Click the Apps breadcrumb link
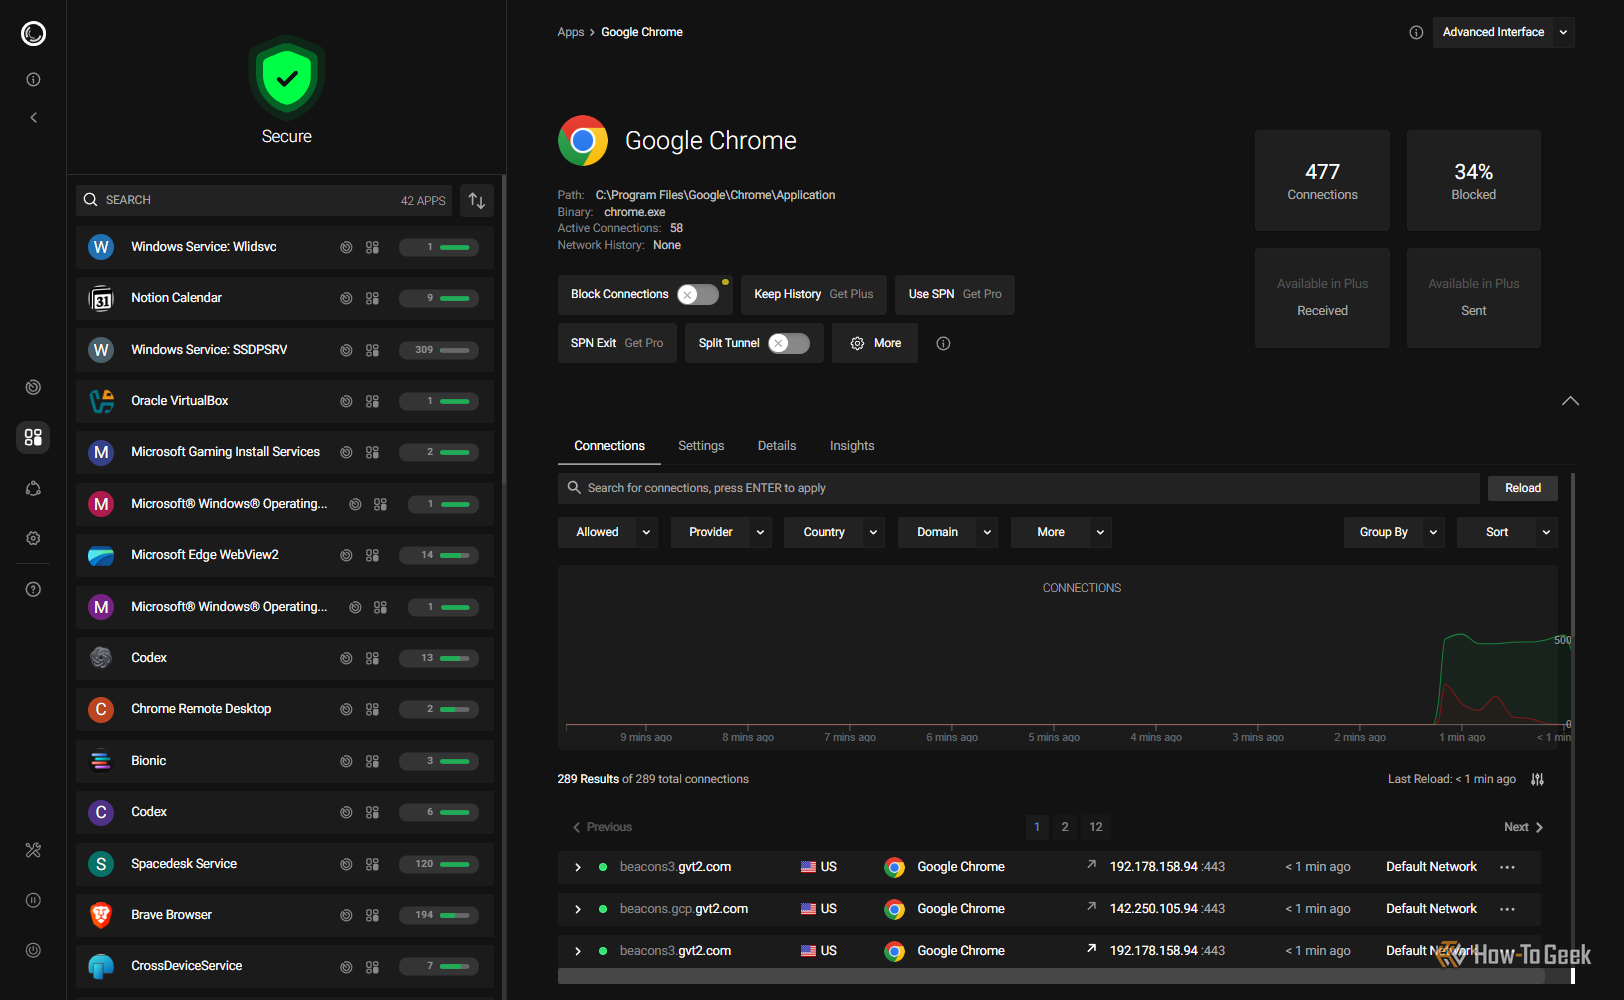 point(571,32)
